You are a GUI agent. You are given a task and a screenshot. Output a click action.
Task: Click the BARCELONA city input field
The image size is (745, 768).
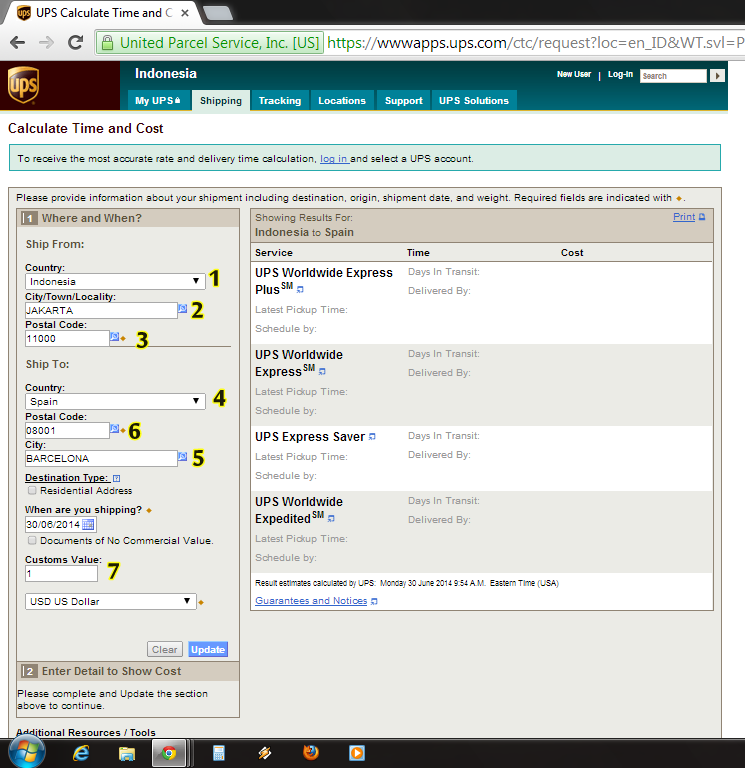101,458
